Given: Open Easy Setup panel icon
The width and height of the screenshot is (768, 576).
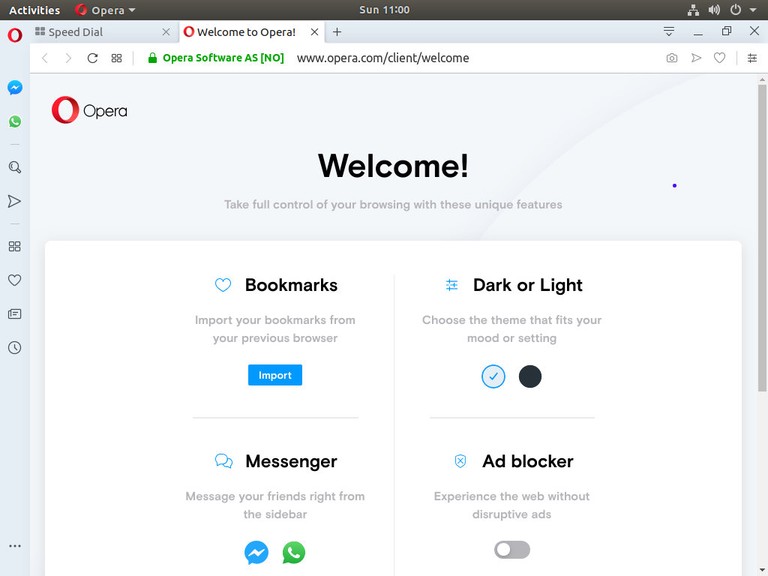Looking at the screenshot, I should 752,58.
